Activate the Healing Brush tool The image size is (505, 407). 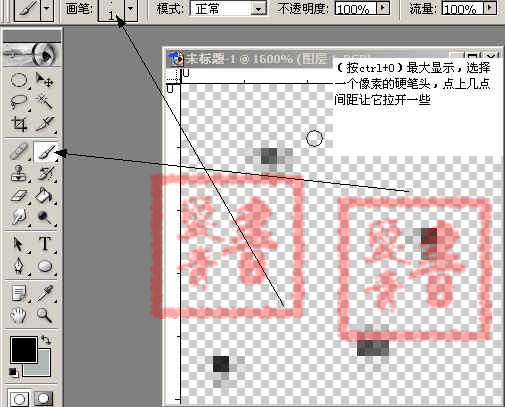pos(19,152)
